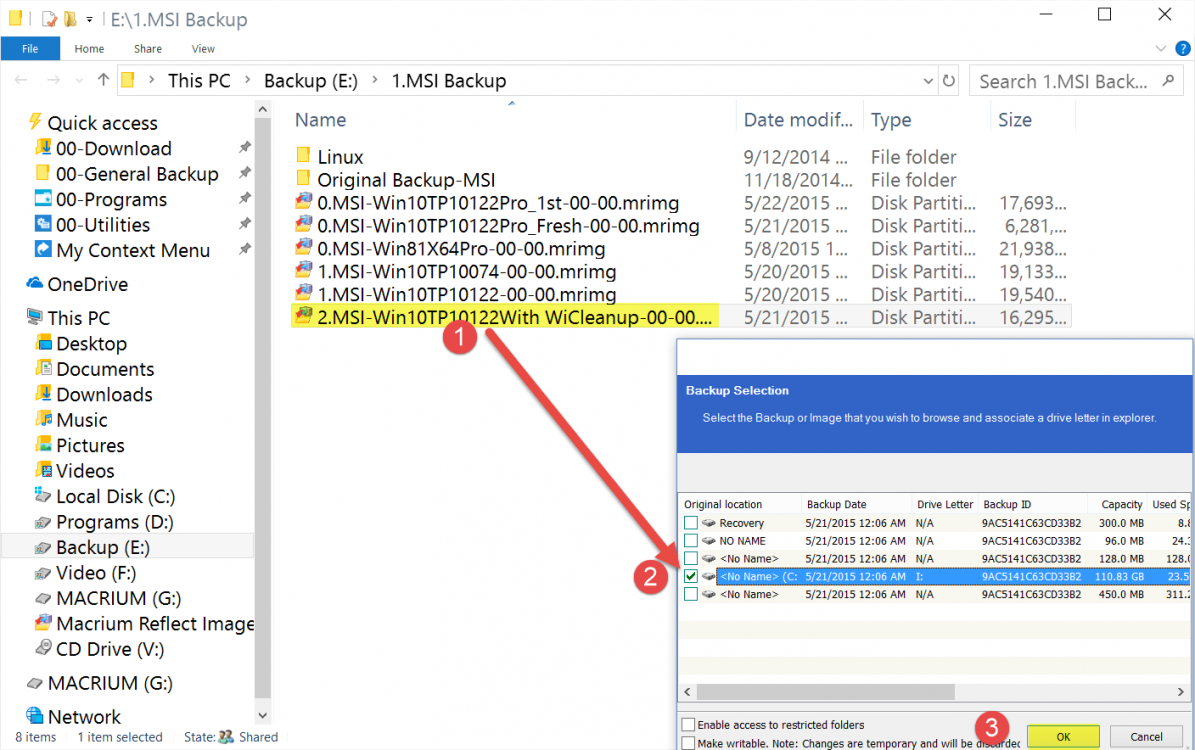The width and height of the screenshot is (1195, 750).
Task: Switch to the Home ribbon tab
Action: tap(89, 49)
